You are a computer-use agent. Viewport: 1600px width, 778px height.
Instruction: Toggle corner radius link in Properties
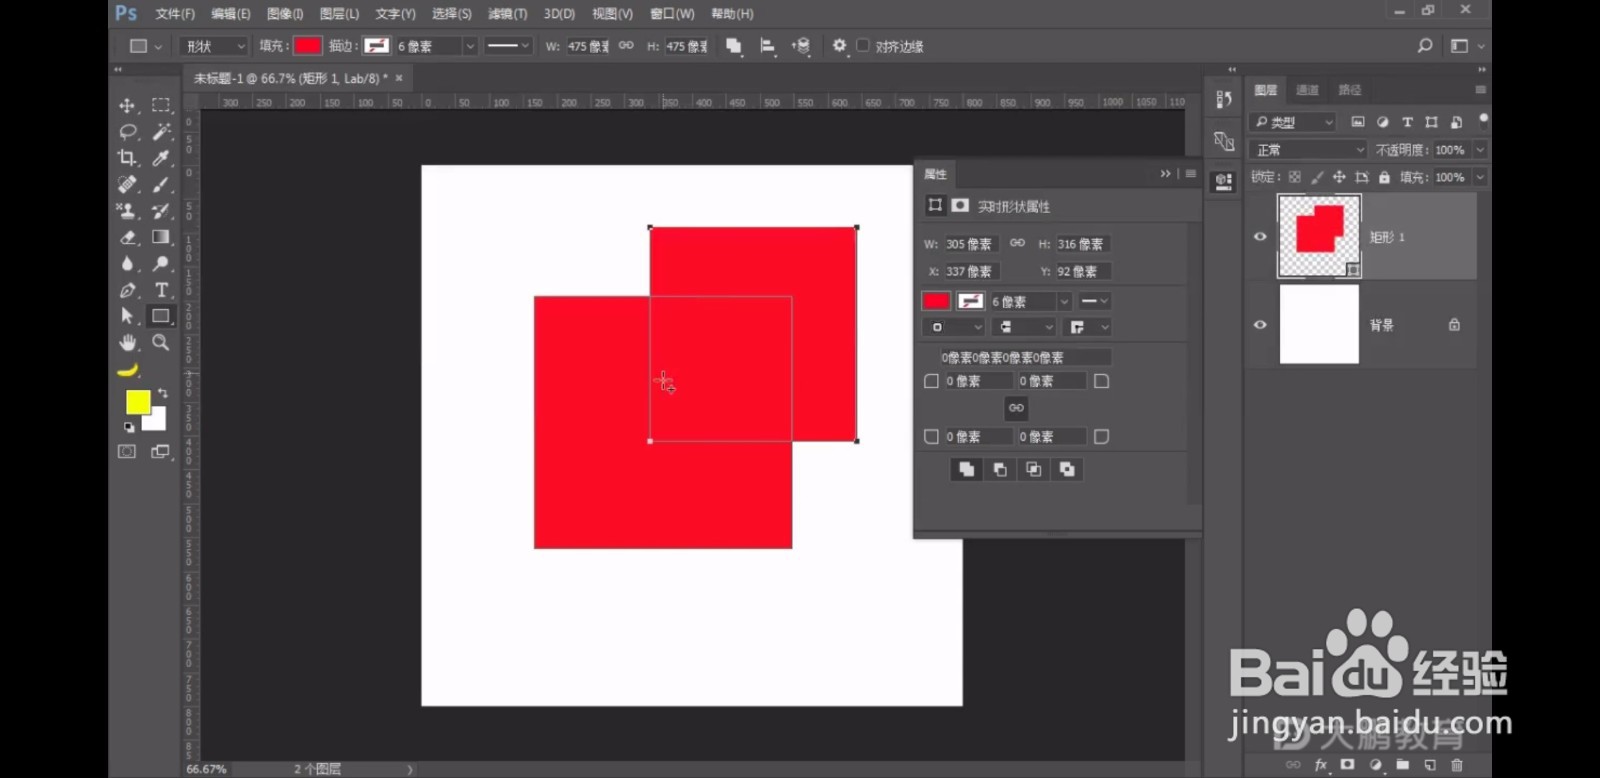[1016, 408]
